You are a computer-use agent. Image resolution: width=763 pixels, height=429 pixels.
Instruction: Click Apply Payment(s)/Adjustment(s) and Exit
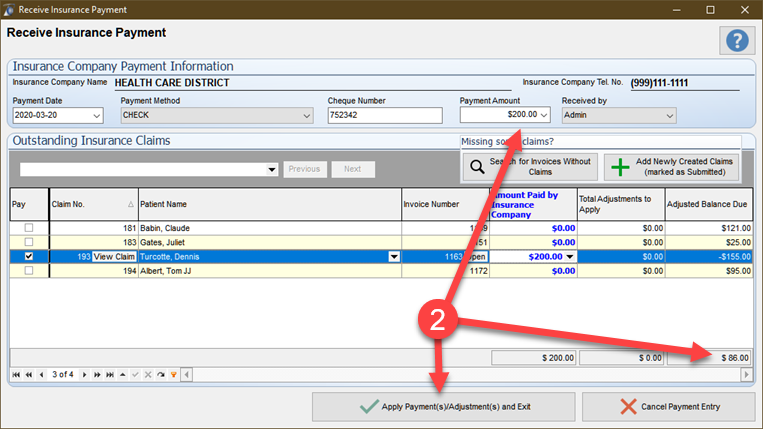[x=443, y=407]
